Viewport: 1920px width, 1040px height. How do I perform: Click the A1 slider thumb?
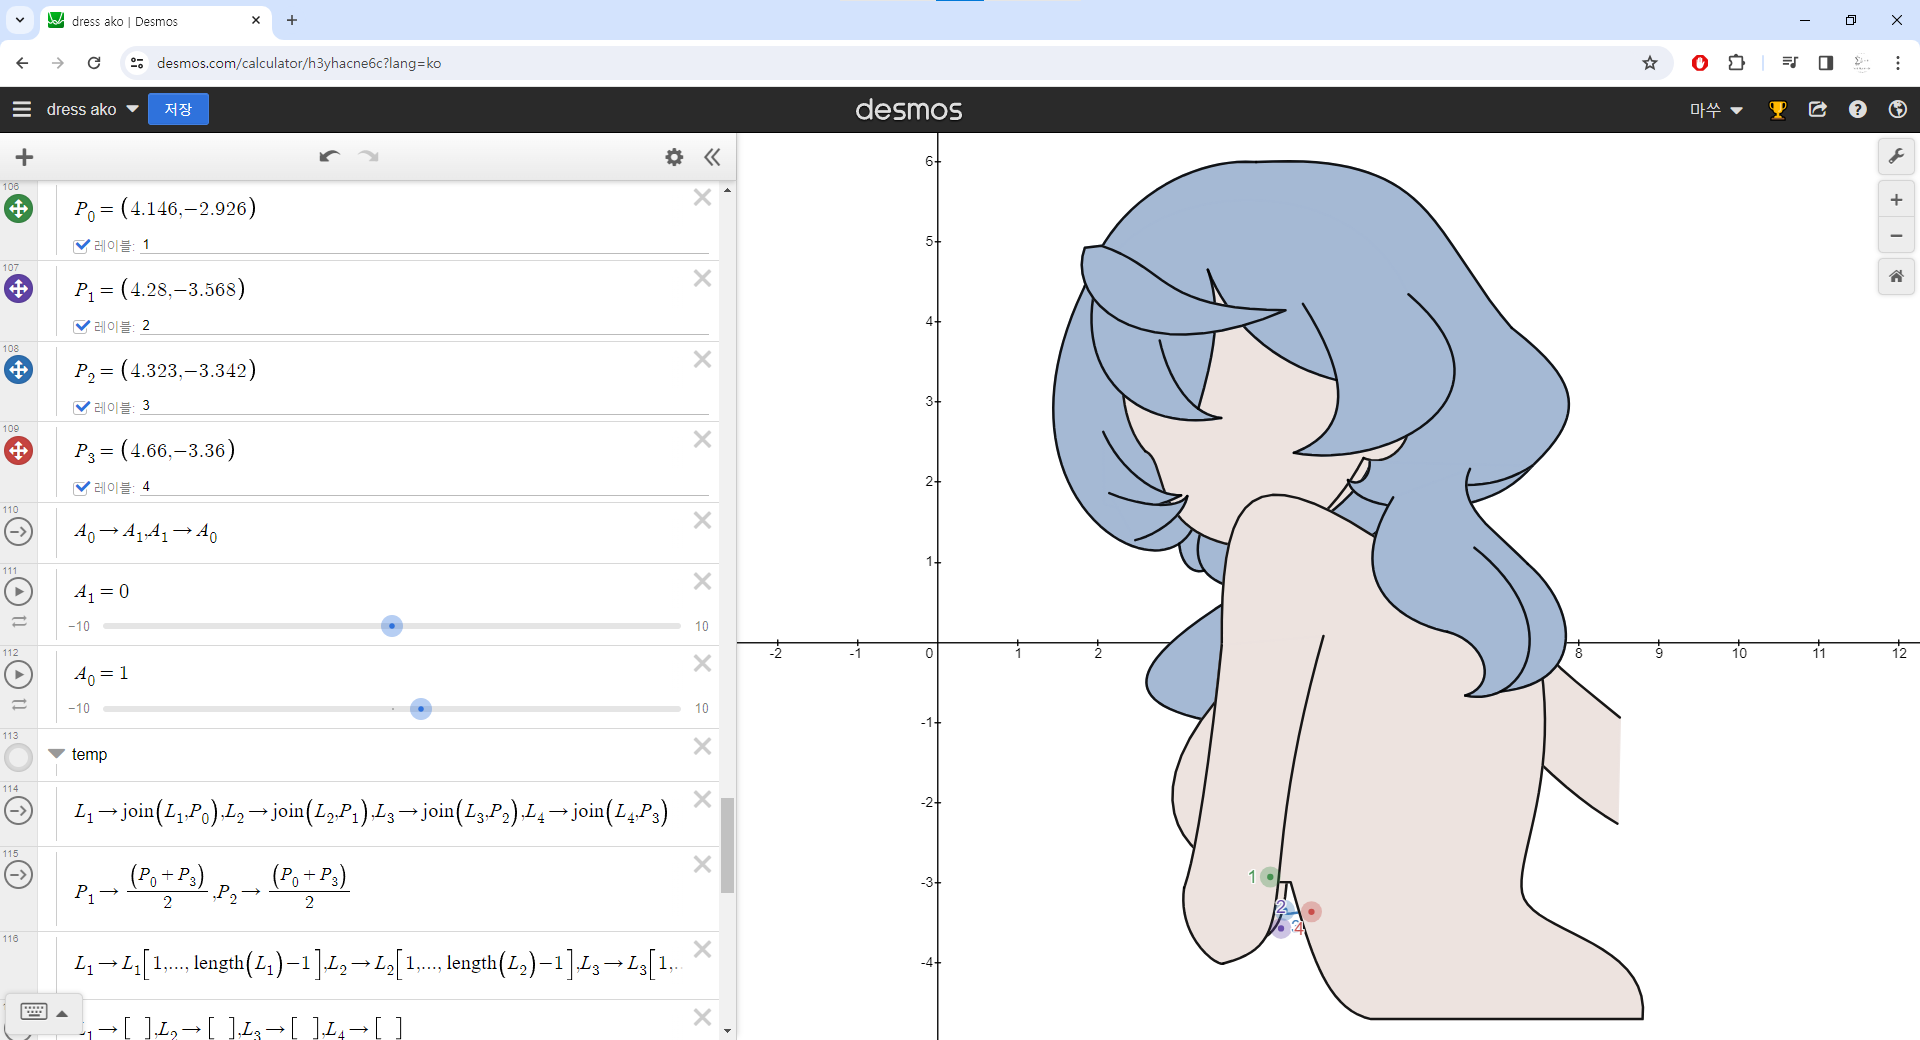[392, 626]
